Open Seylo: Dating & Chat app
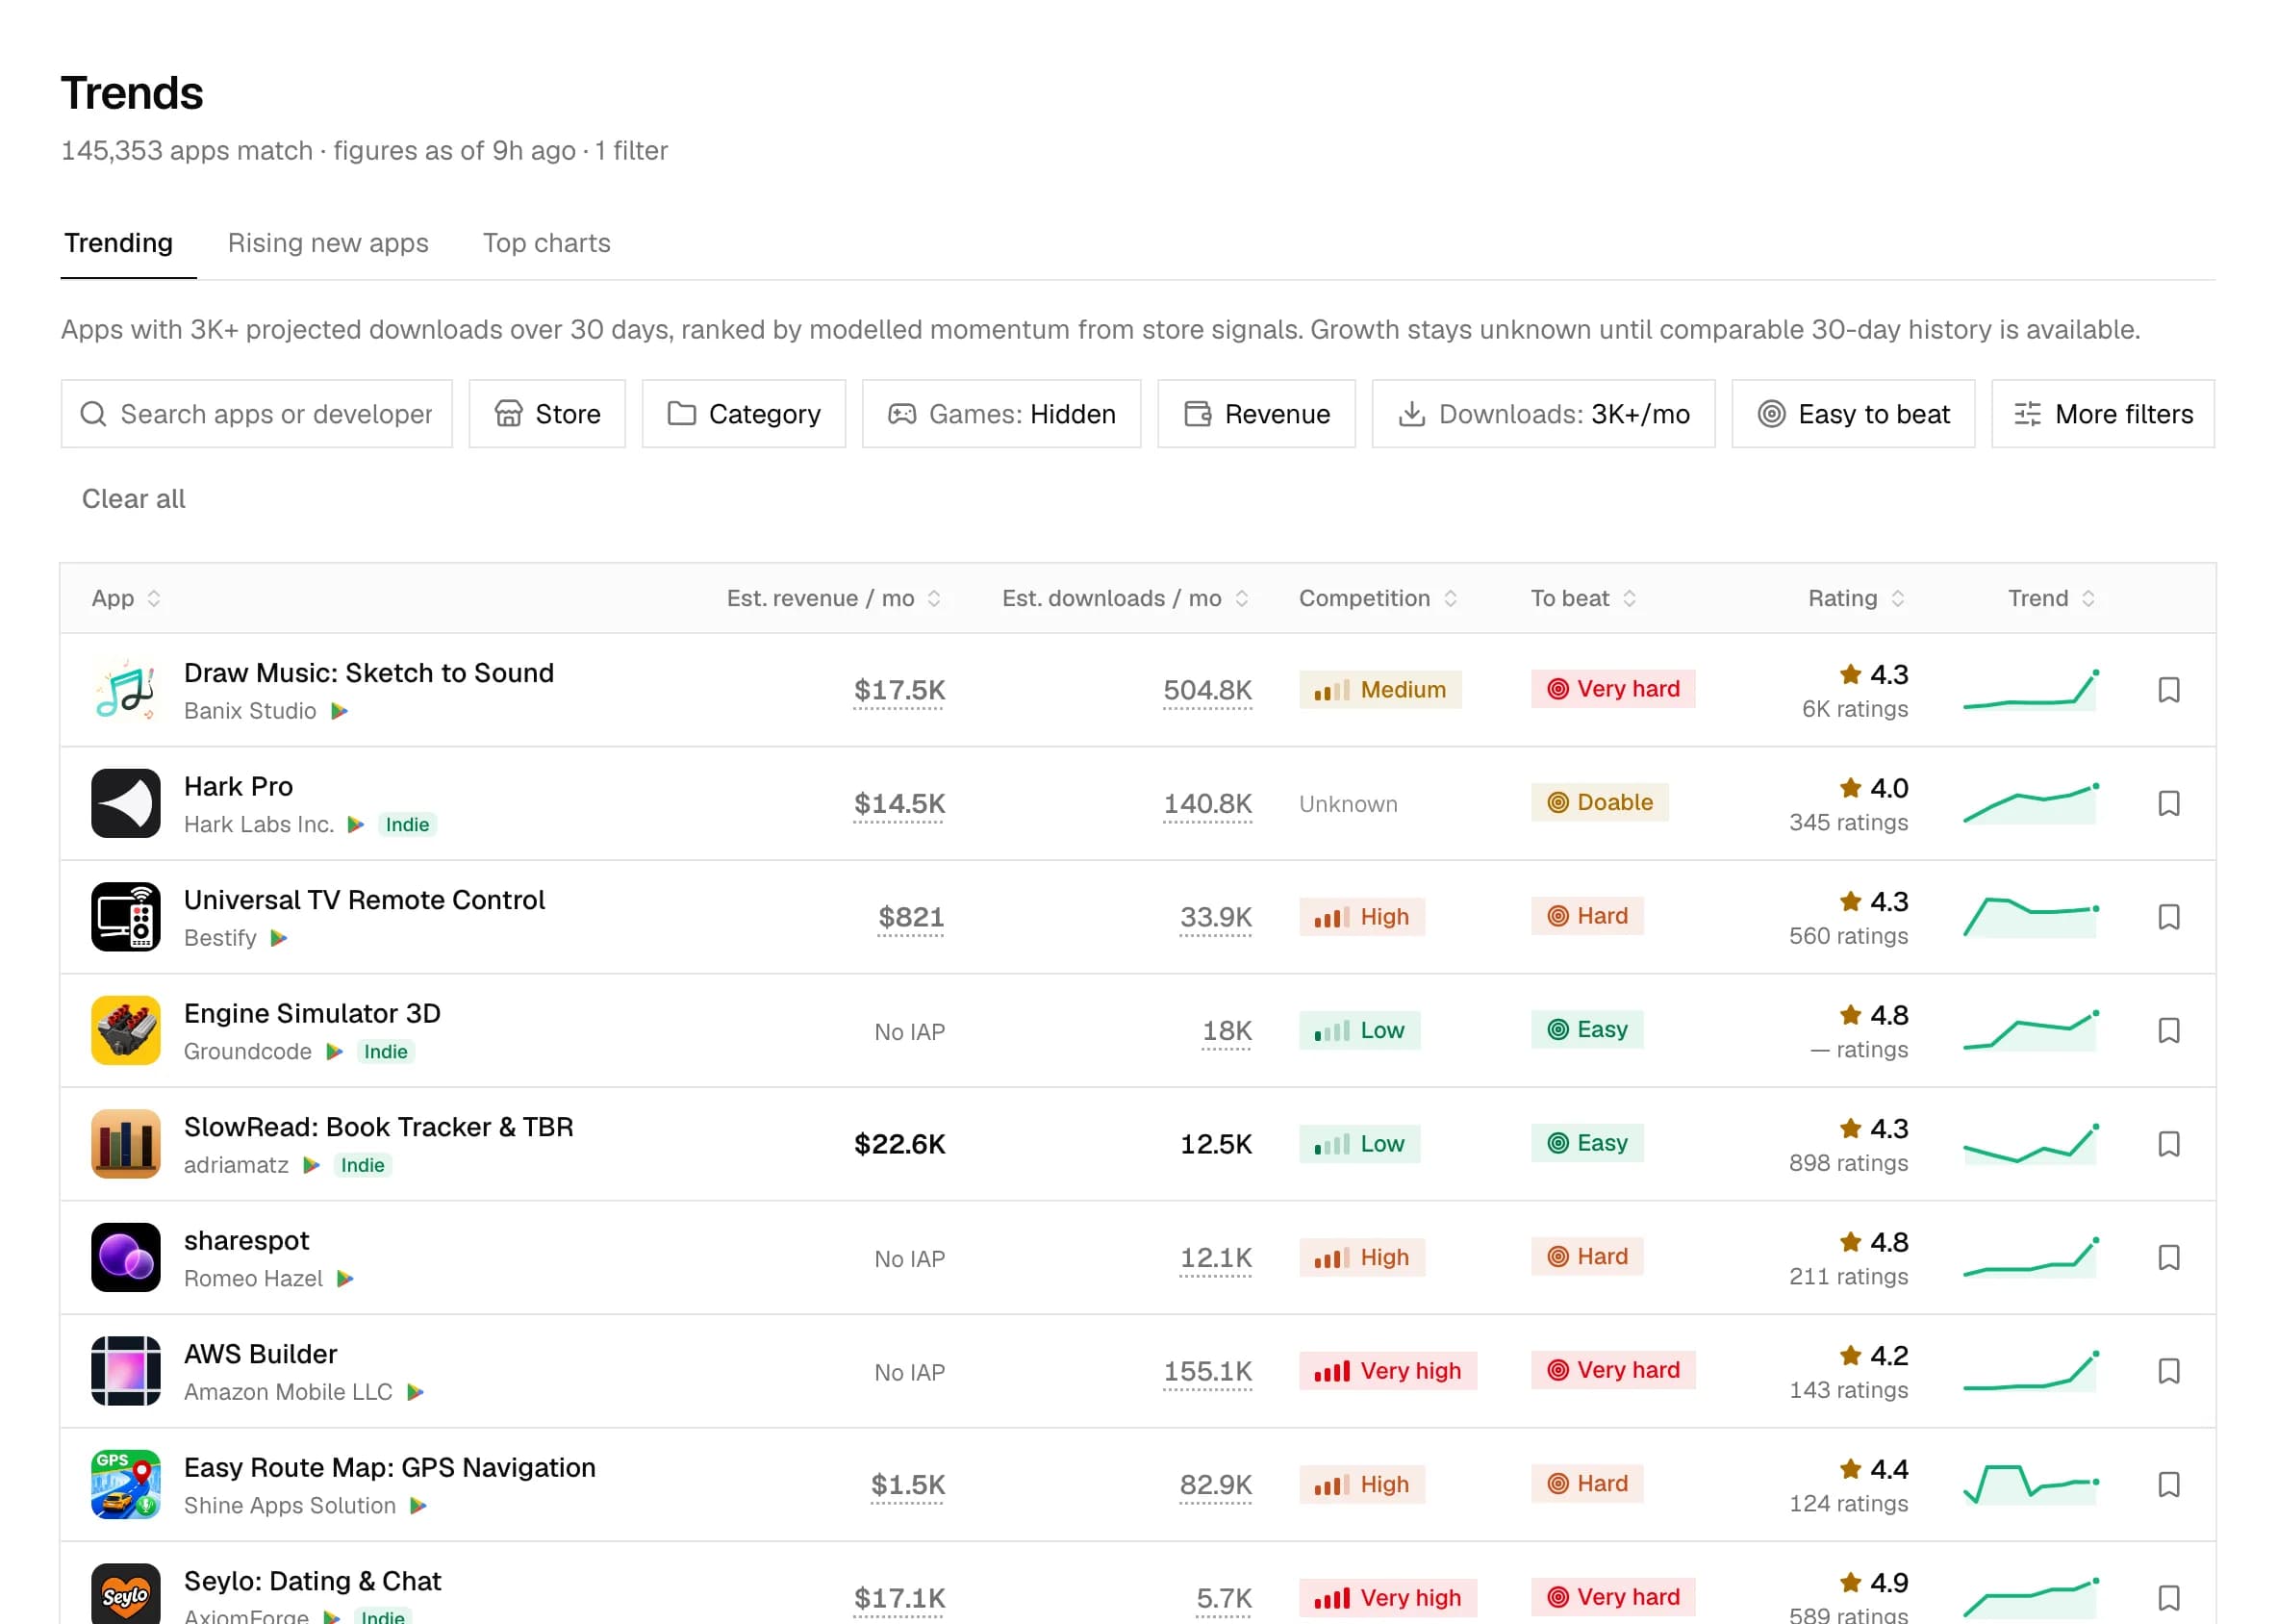The height and width of the screenshot is (1624, 2277). 312,1581
